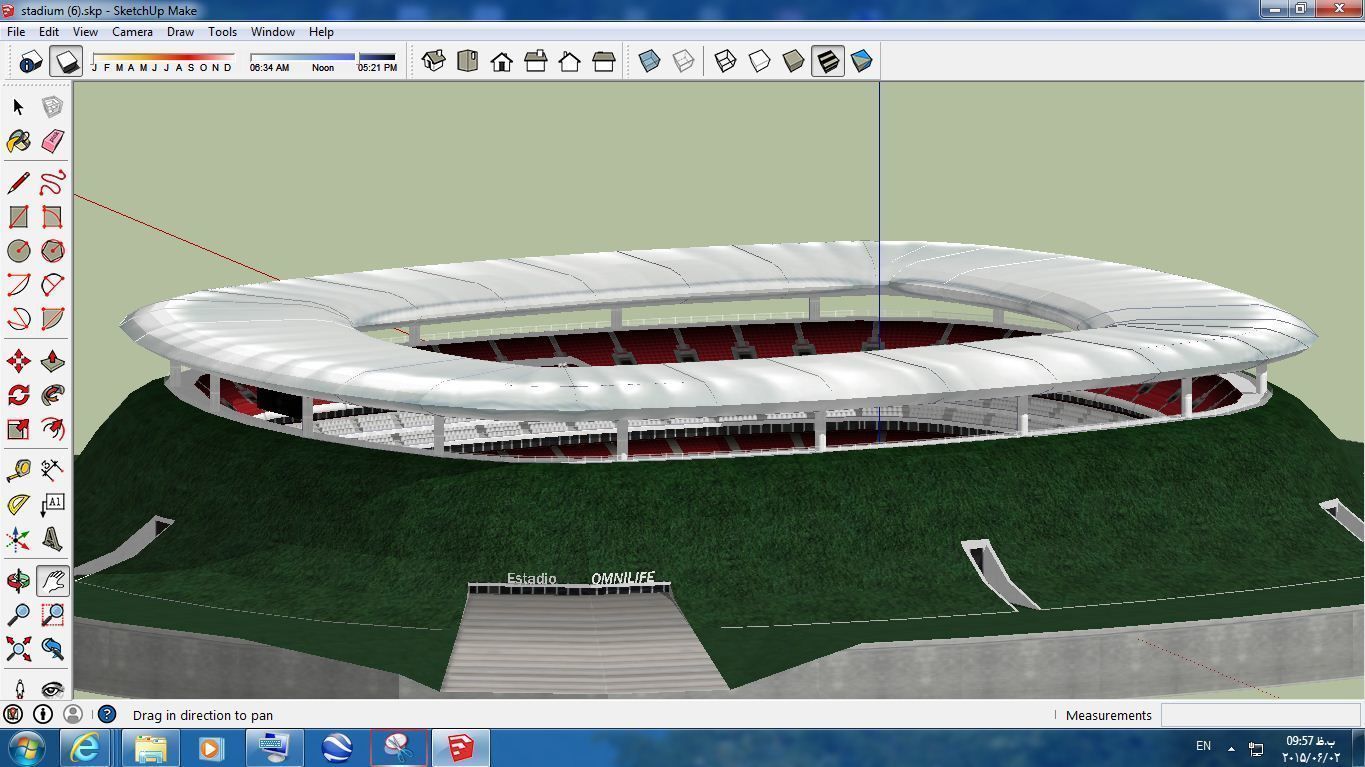Select the Polygon tool
This screenshot has height=767, width=1365.
(52, 250)
